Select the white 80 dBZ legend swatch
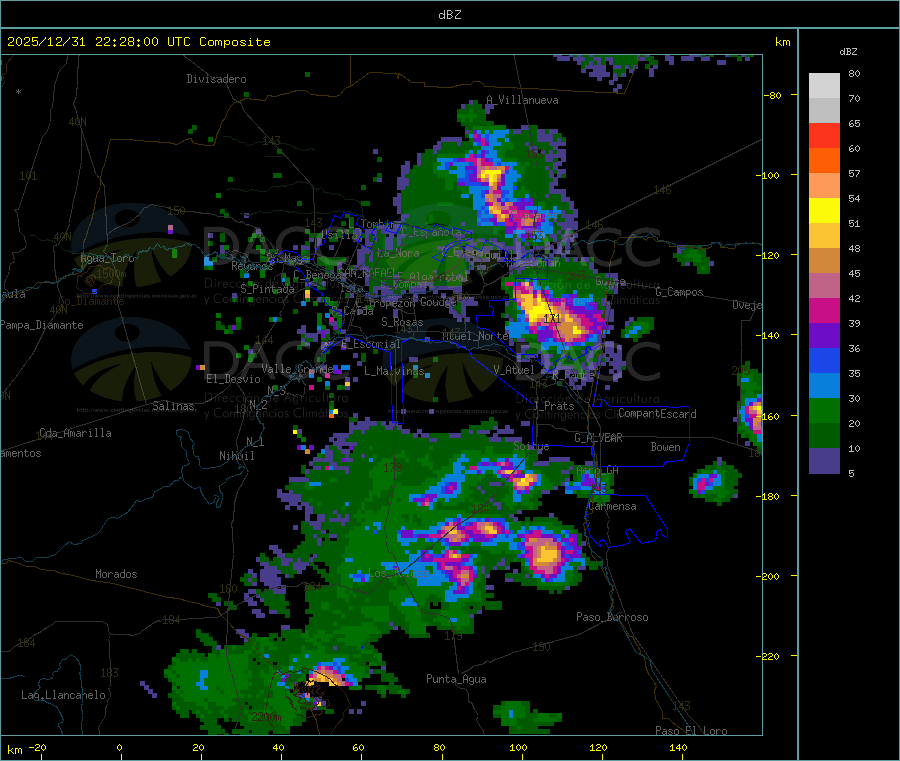The width and height of the screenshot is (900, 761). pos(824,86)
